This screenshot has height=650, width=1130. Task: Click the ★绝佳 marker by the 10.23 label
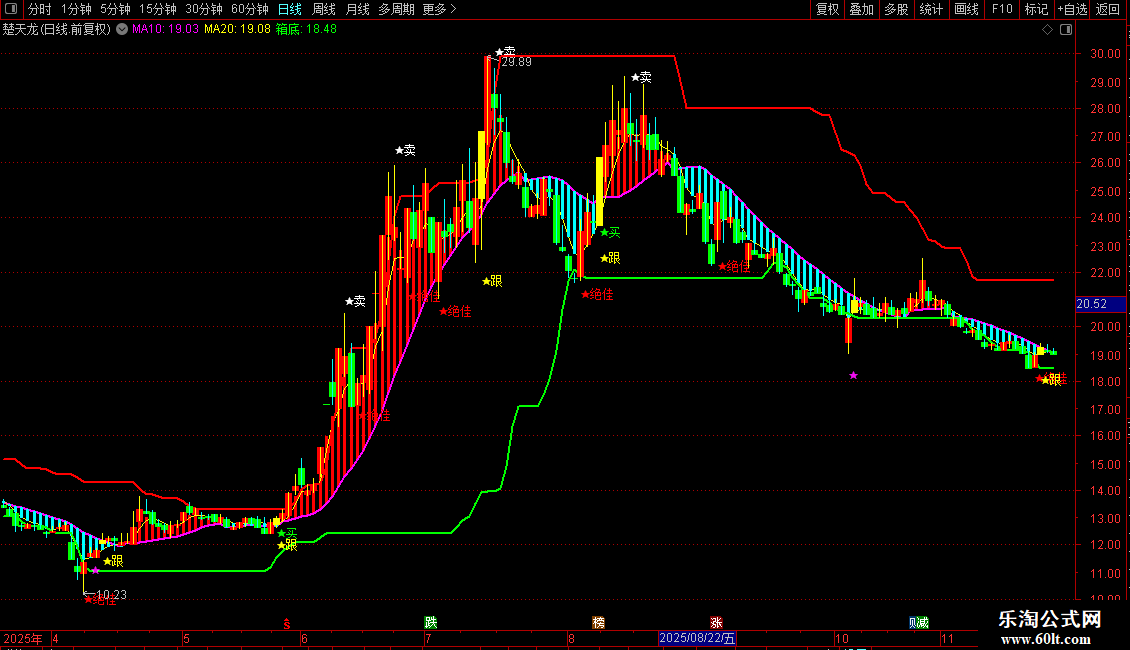point(100,600)
